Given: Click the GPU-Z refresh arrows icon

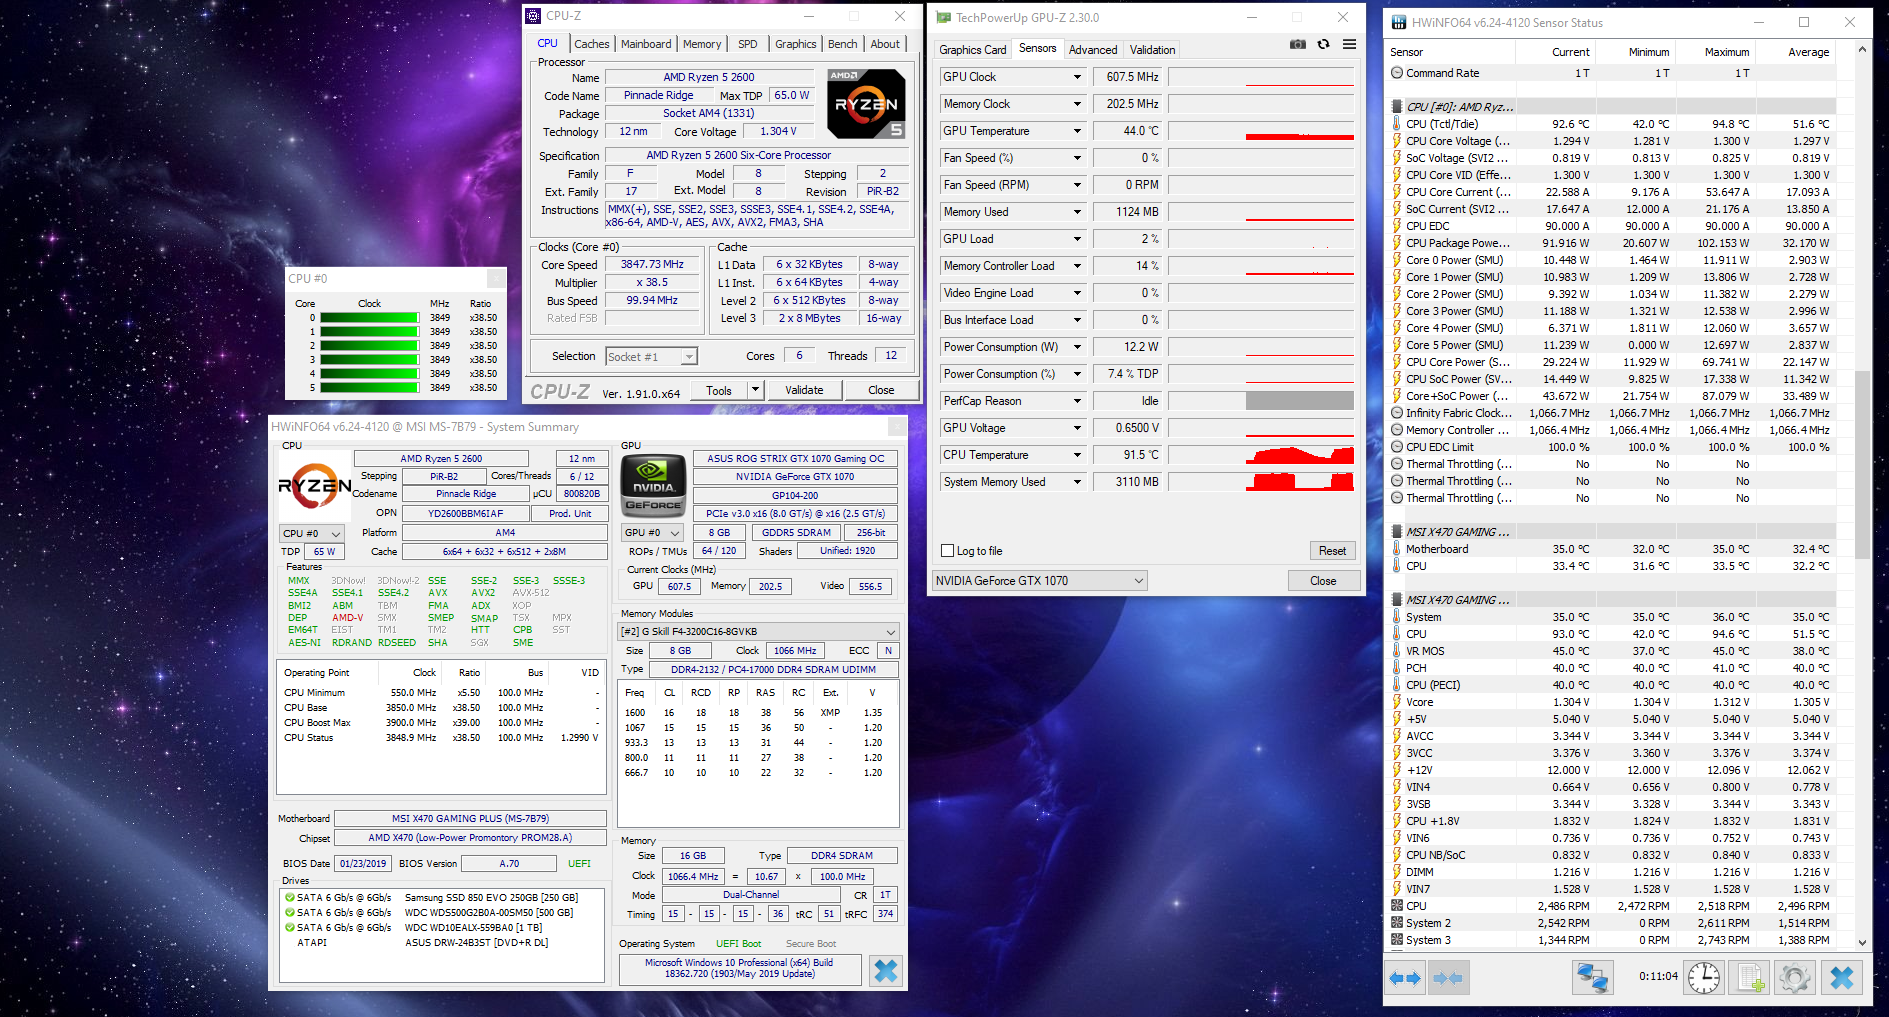Looking at the screenshot, I should click(1323, 44).
